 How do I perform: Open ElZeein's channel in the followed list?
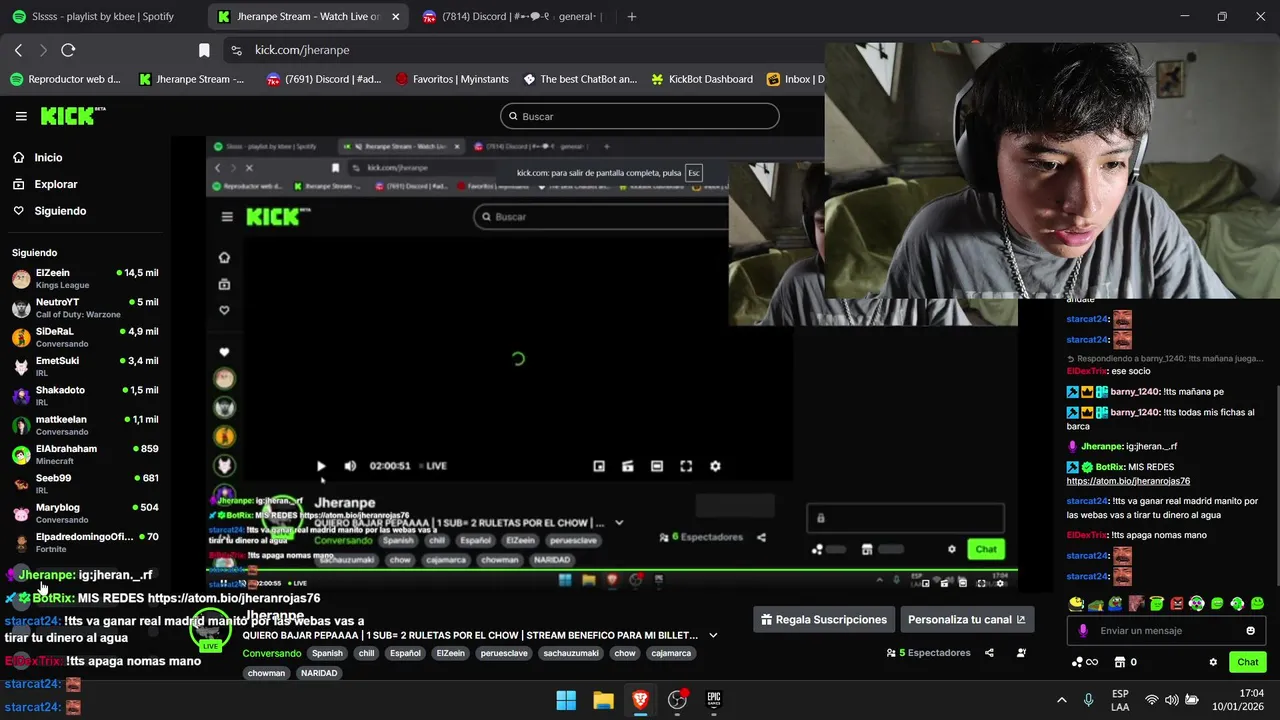click(85, 278)
